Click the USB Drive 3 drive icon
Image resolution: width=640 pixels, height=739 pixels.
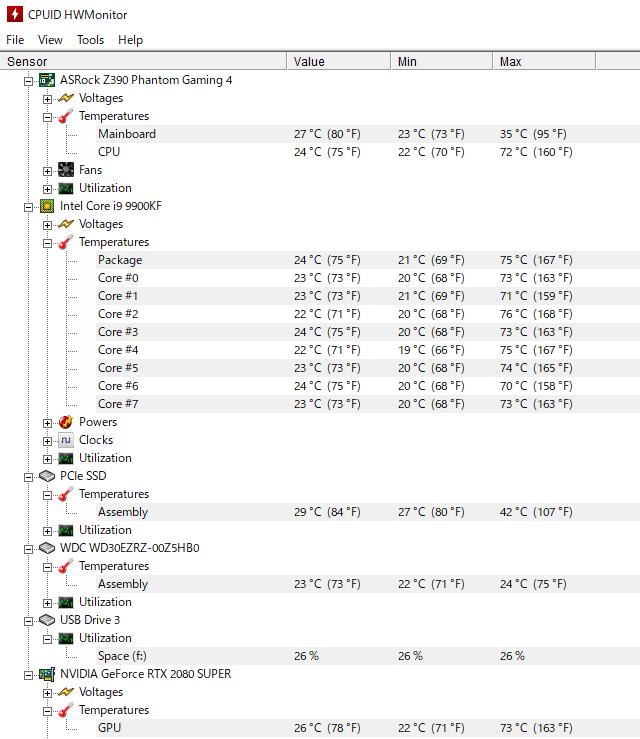(47, 620)
